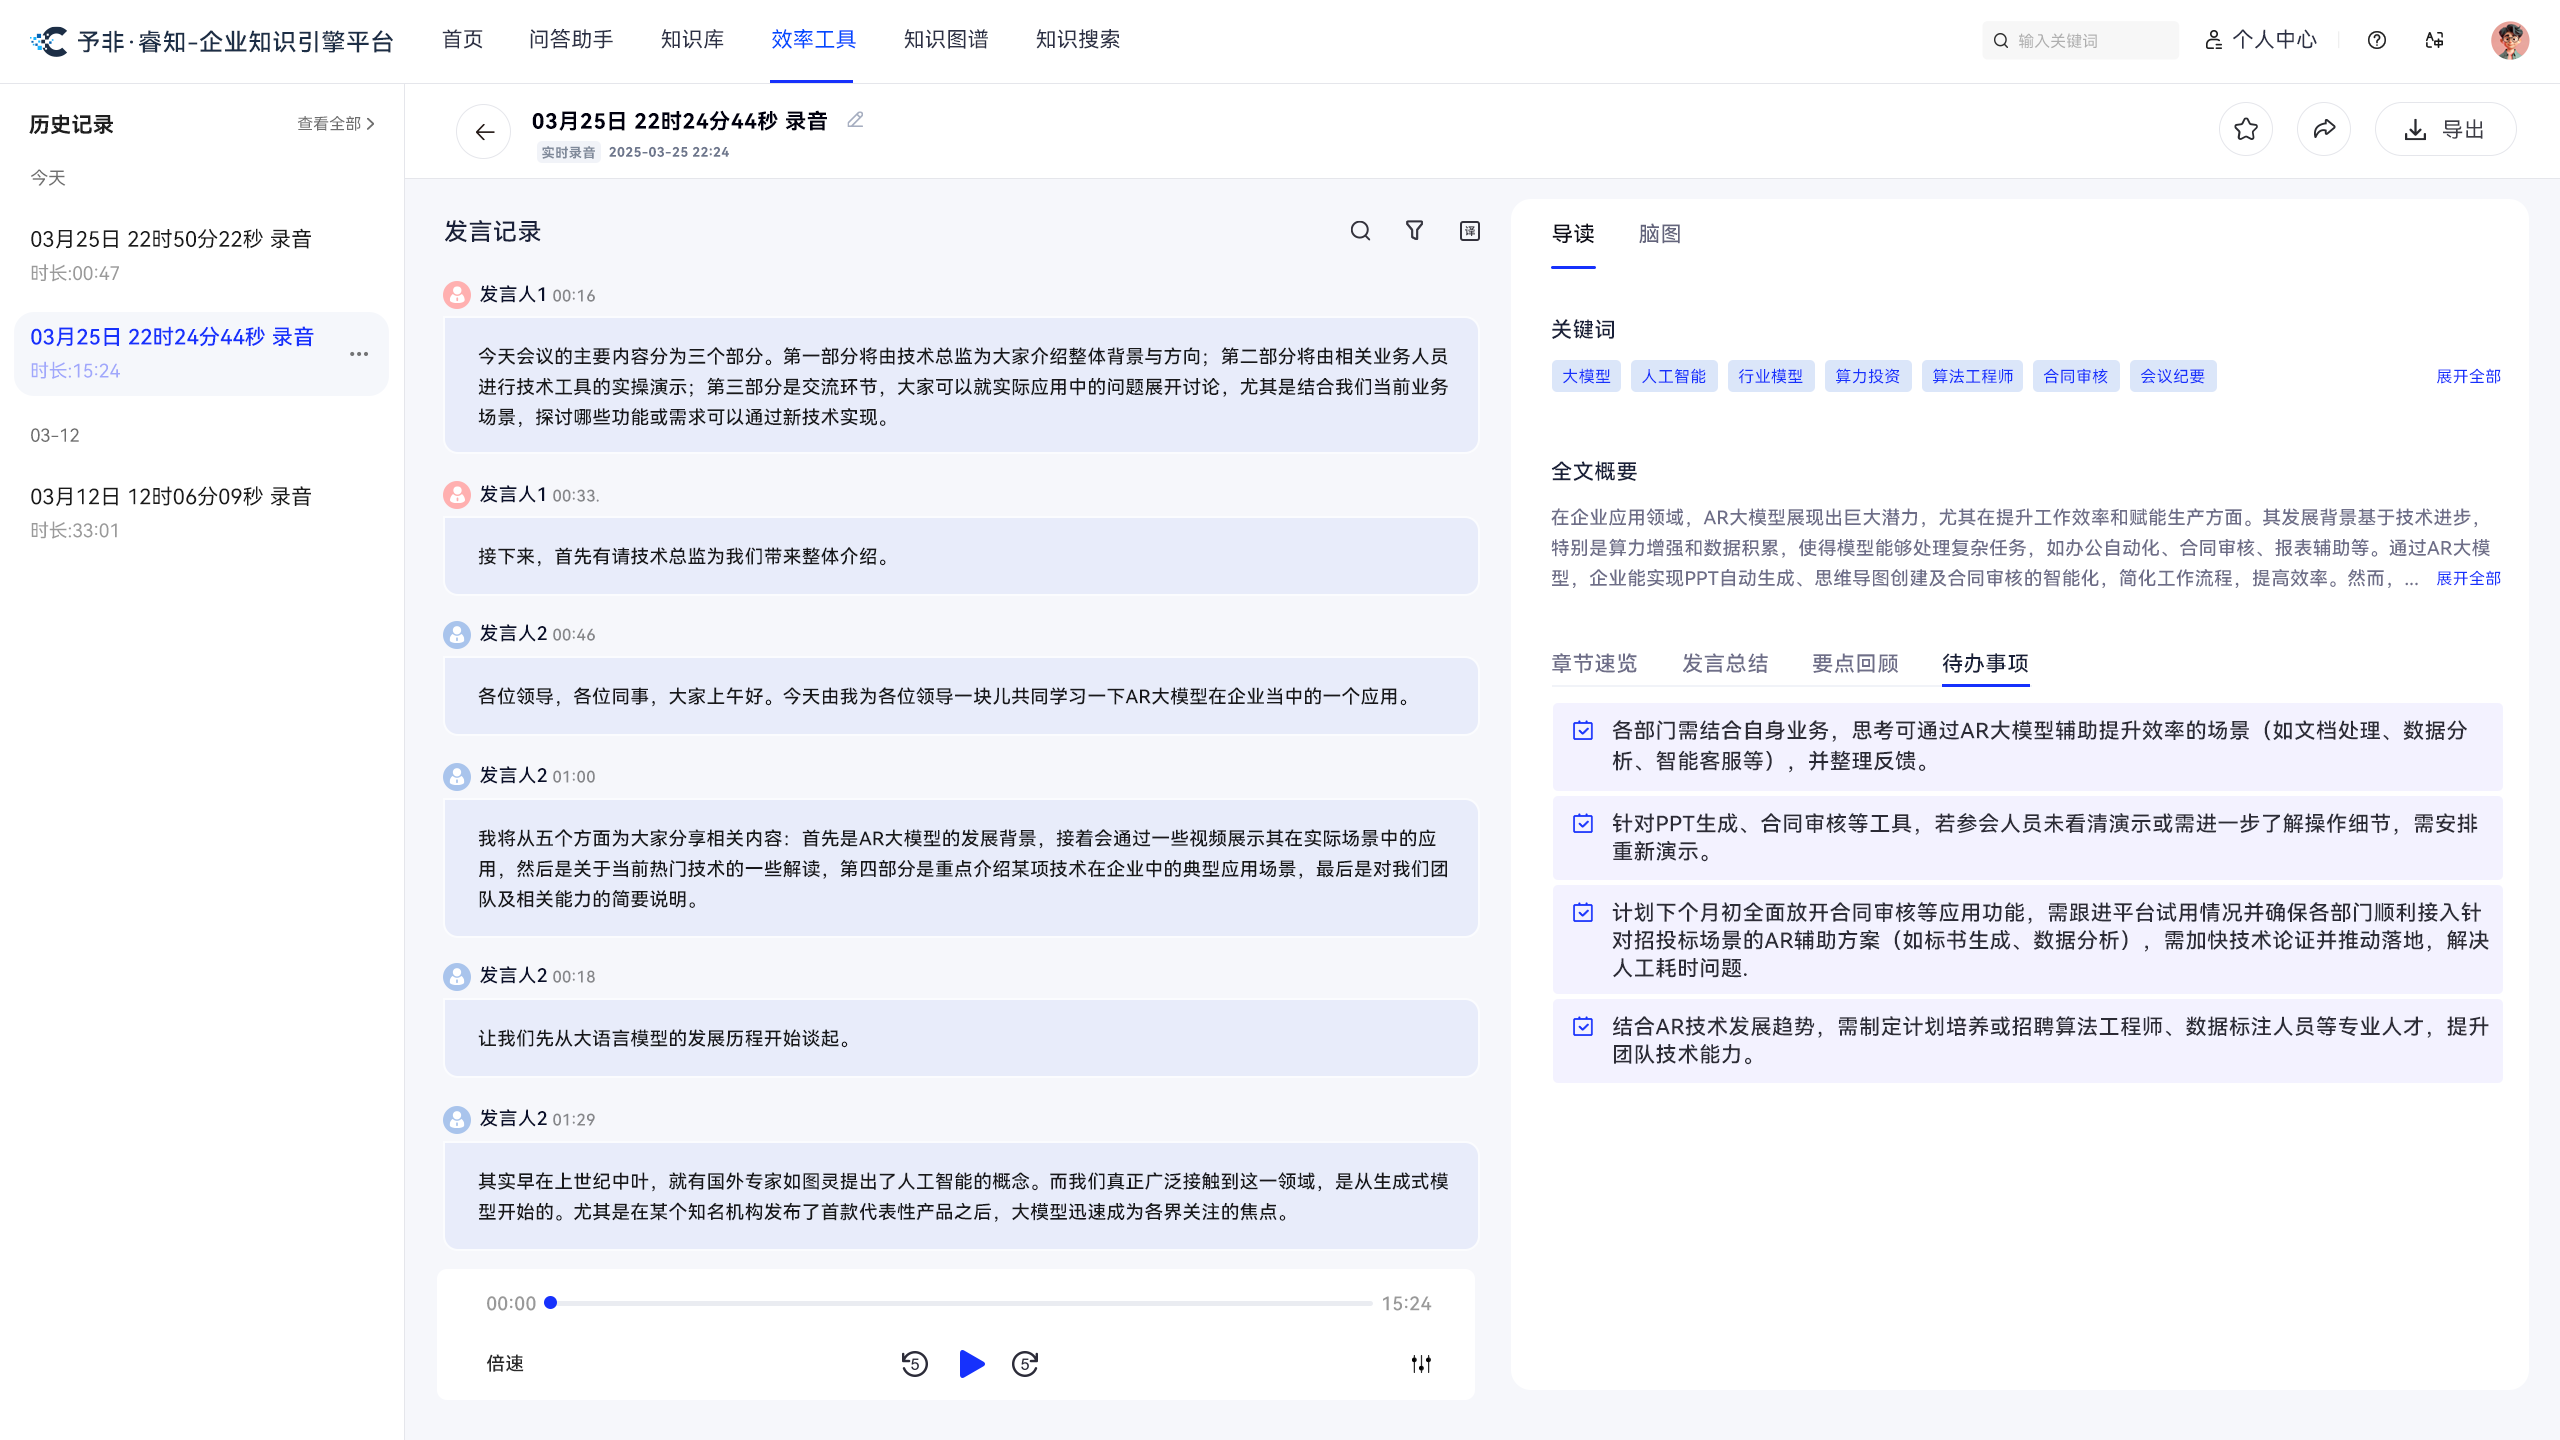Favorite this recording with the star icon
2560x1440 pixels.
point(2246,129)
